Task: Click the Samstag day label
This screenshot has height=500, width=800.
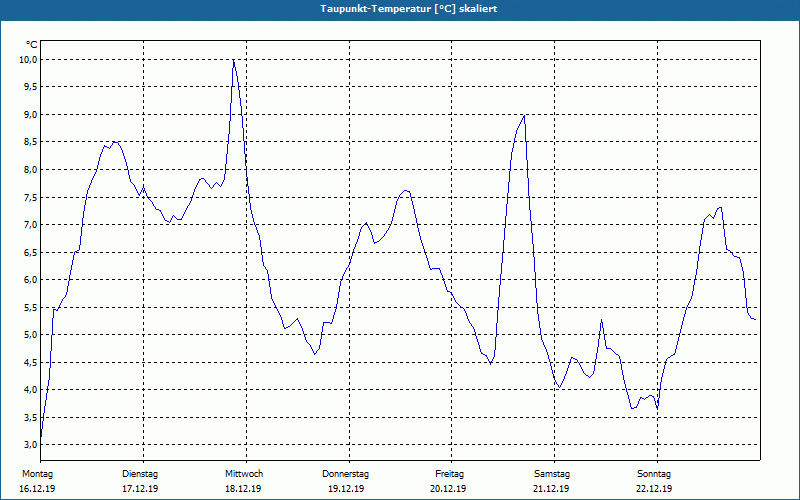Action: point(552,474)
